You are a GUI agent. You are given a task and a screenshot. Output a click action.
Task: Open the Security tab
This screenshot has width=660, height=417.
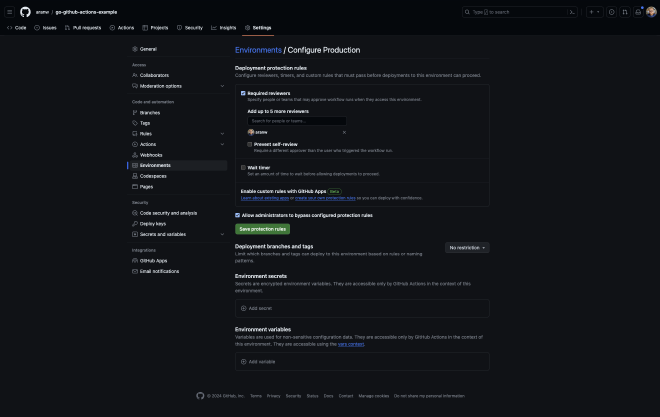point(190,28)
